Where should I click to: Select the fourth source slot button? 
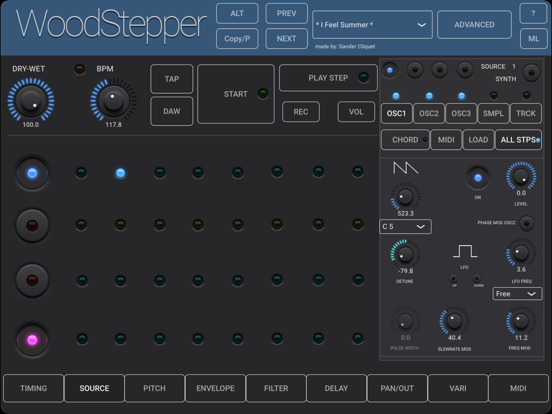pyautogui.click(x=465, y=70)
